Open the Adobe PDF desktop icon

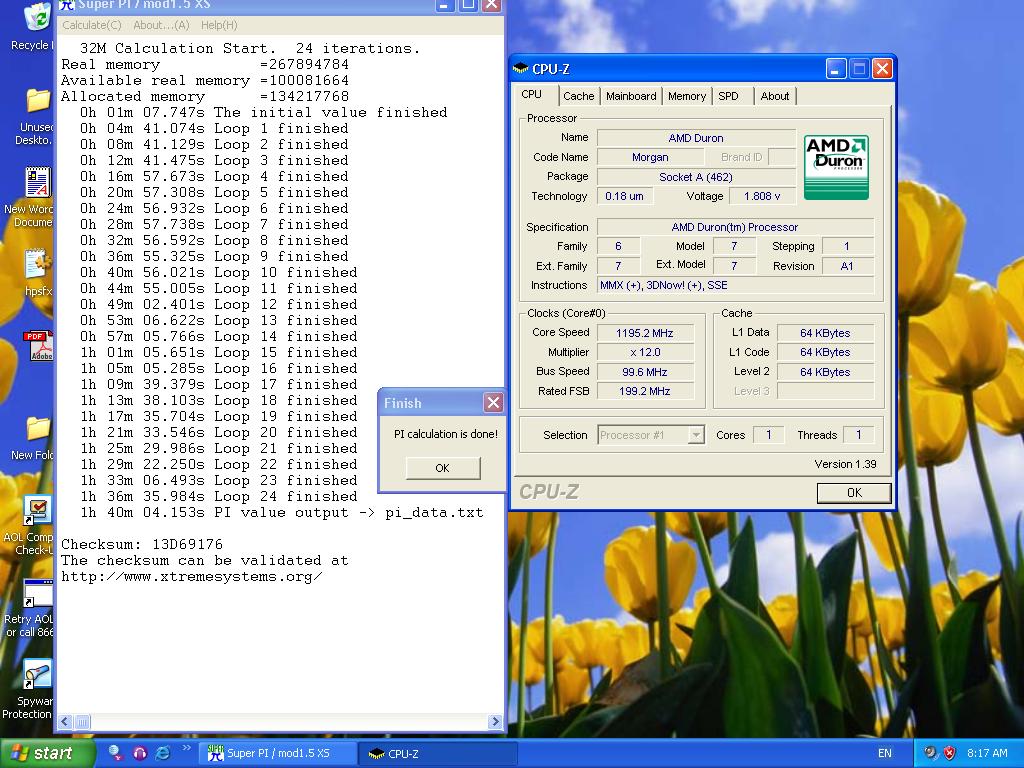39,345
